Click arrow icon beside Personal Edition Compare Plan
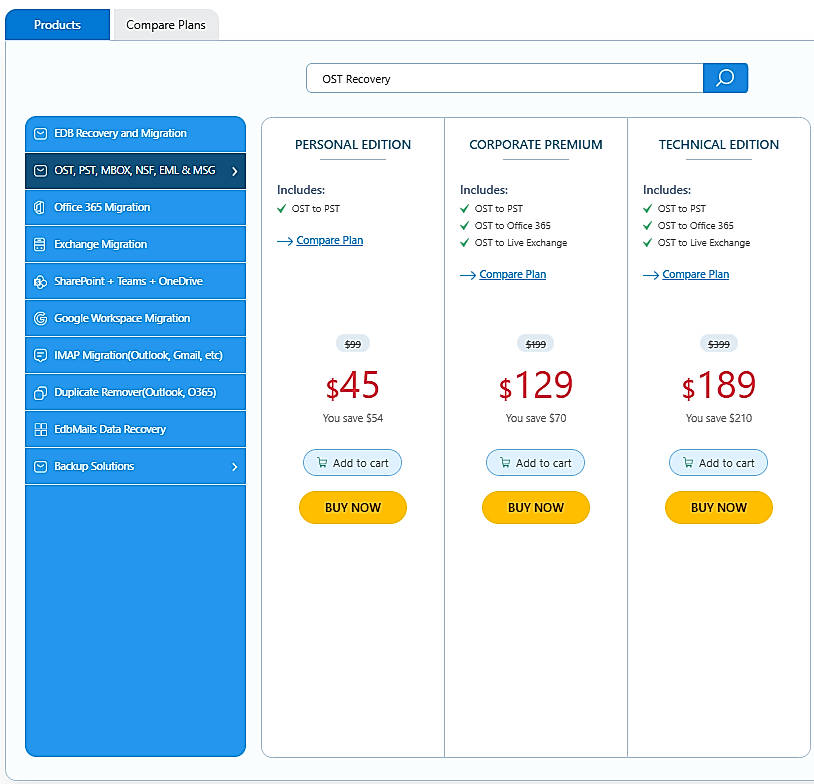Viewport: 814px width, 784px height. click(285, 241)
